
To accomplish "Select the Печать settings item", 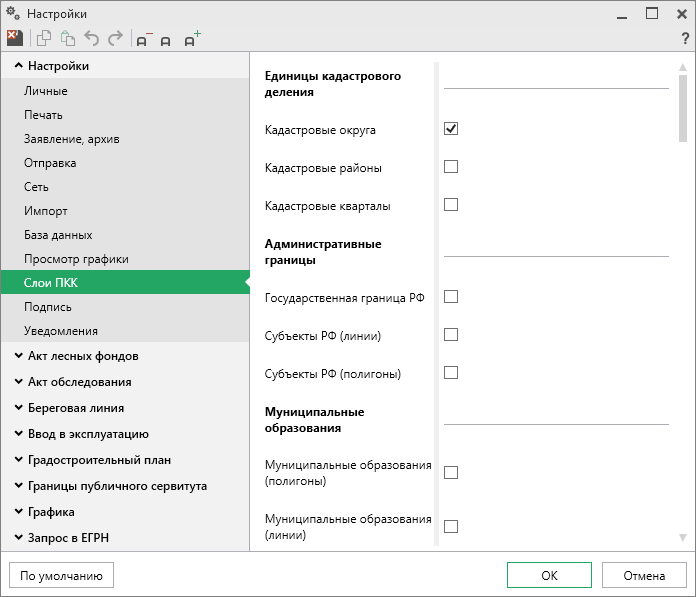I will (43, 115).
